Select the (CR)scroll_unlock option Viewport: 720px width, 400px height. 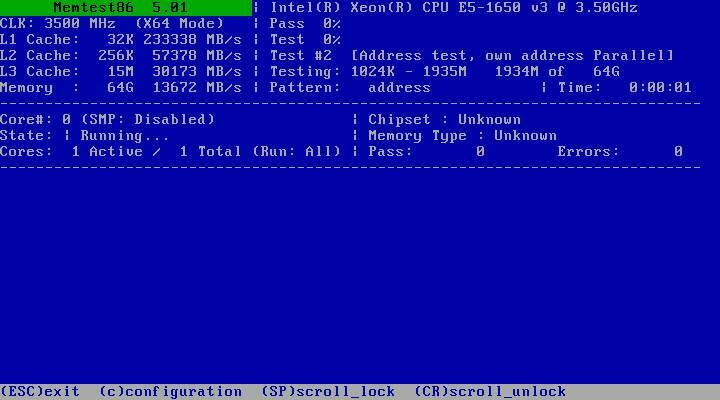(x=490, y=392)
